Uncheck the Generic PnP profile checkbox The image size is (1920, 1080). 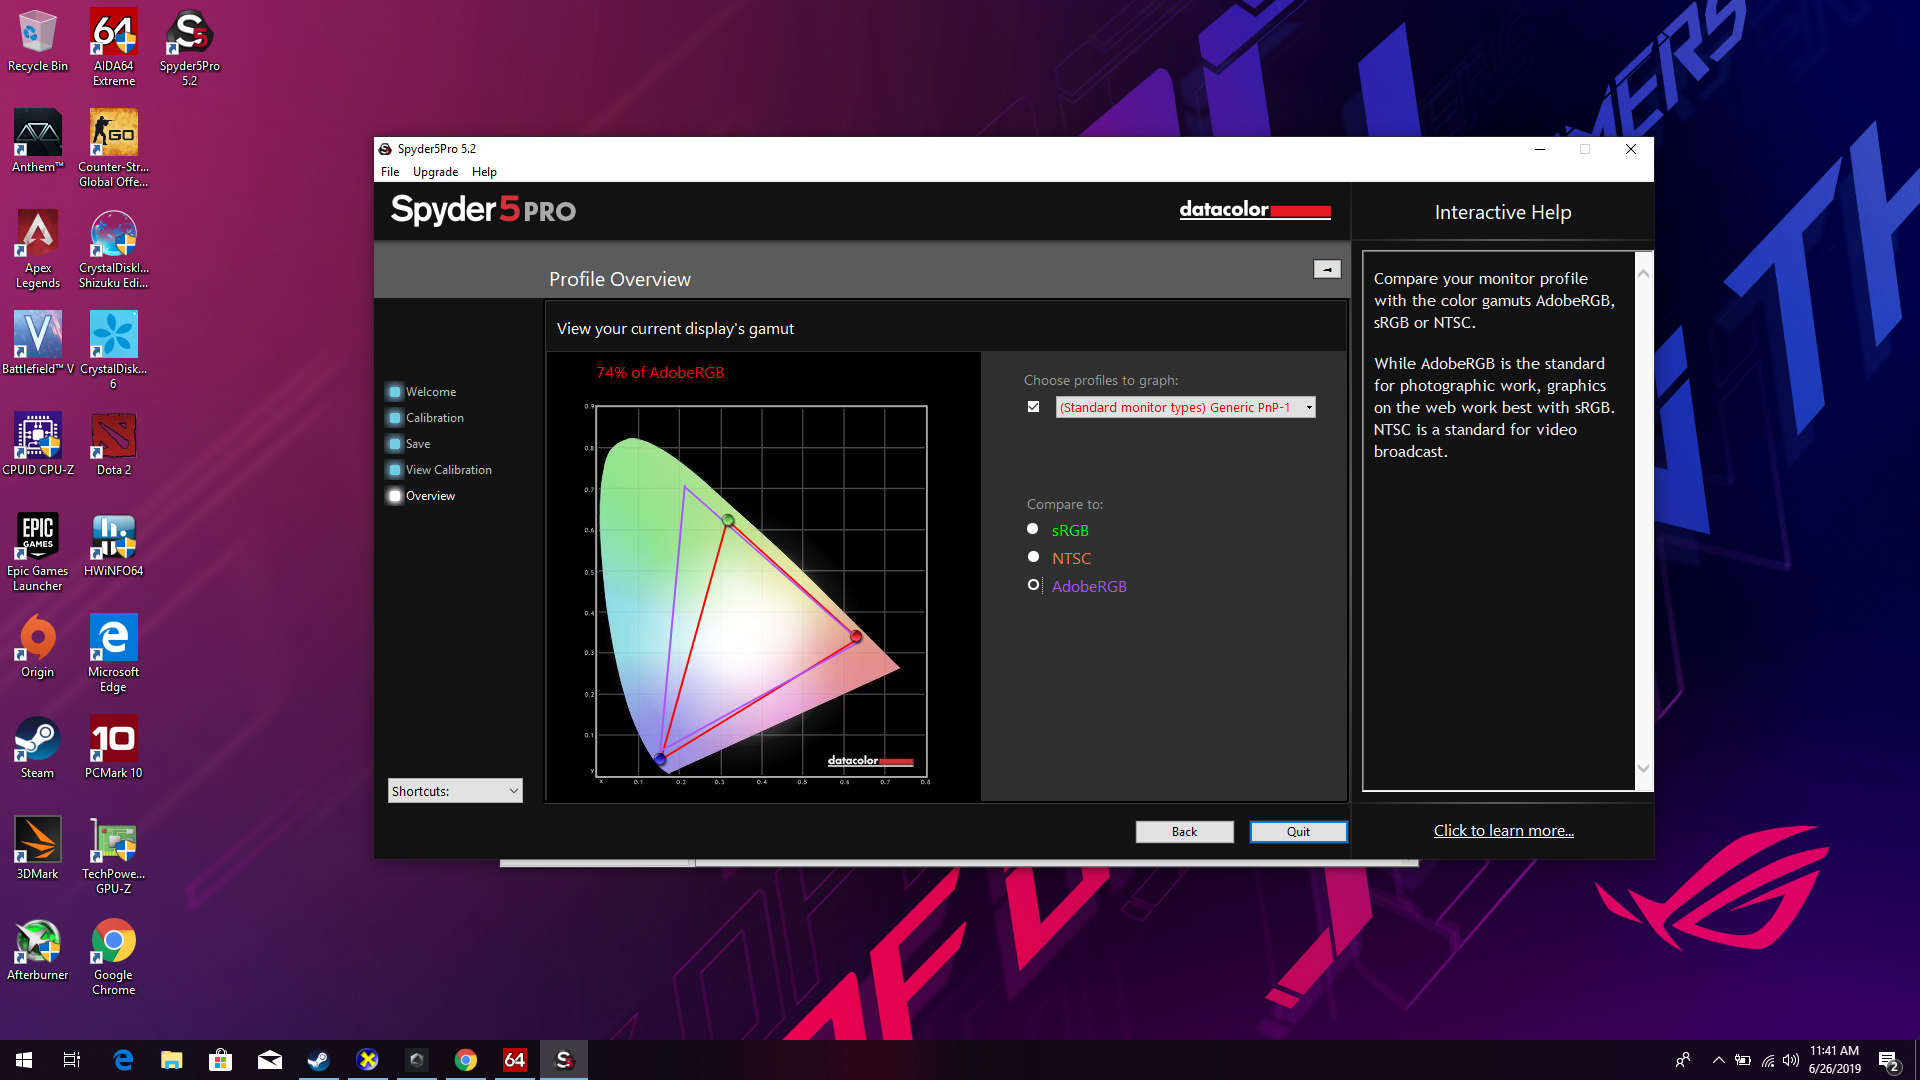1034,407
